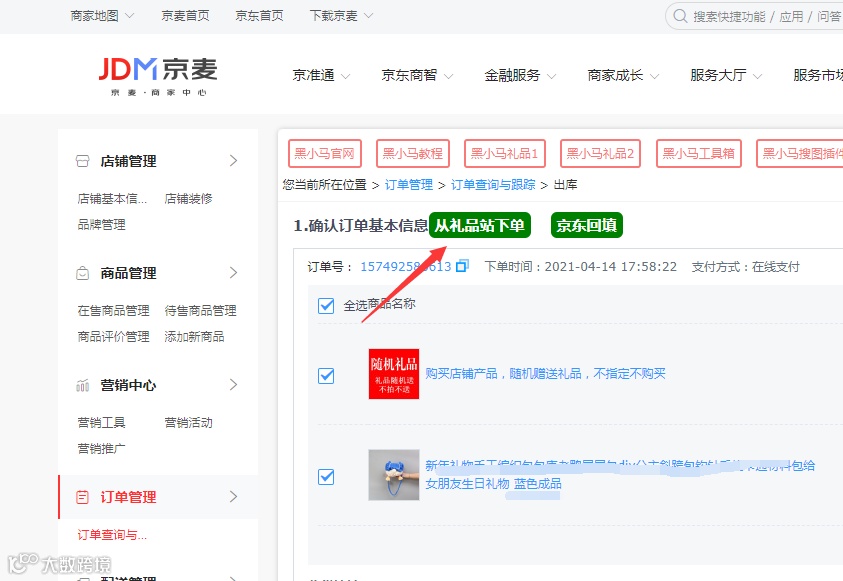Expand 订单管理 section chevron
This screenshot has height=581, width=843.
[233, 497]
